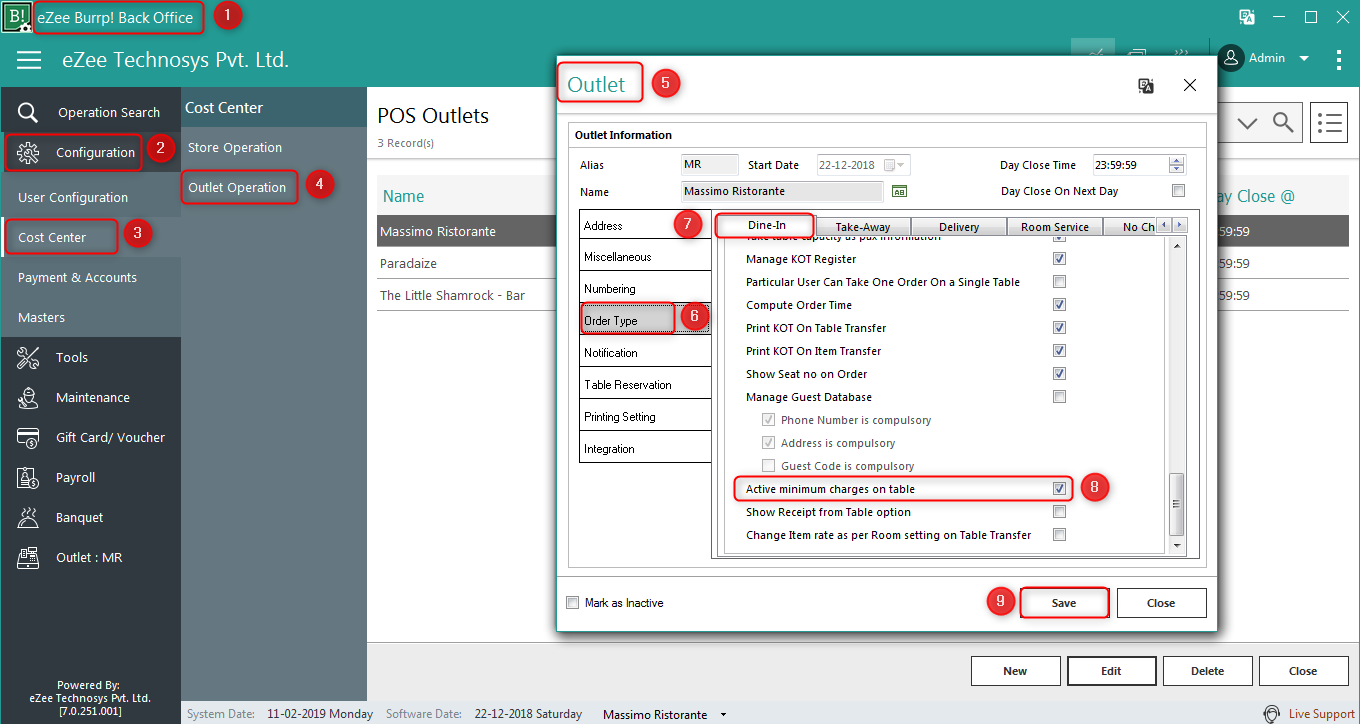Expand the Admin user dropdown arrow

[1303, 59]
